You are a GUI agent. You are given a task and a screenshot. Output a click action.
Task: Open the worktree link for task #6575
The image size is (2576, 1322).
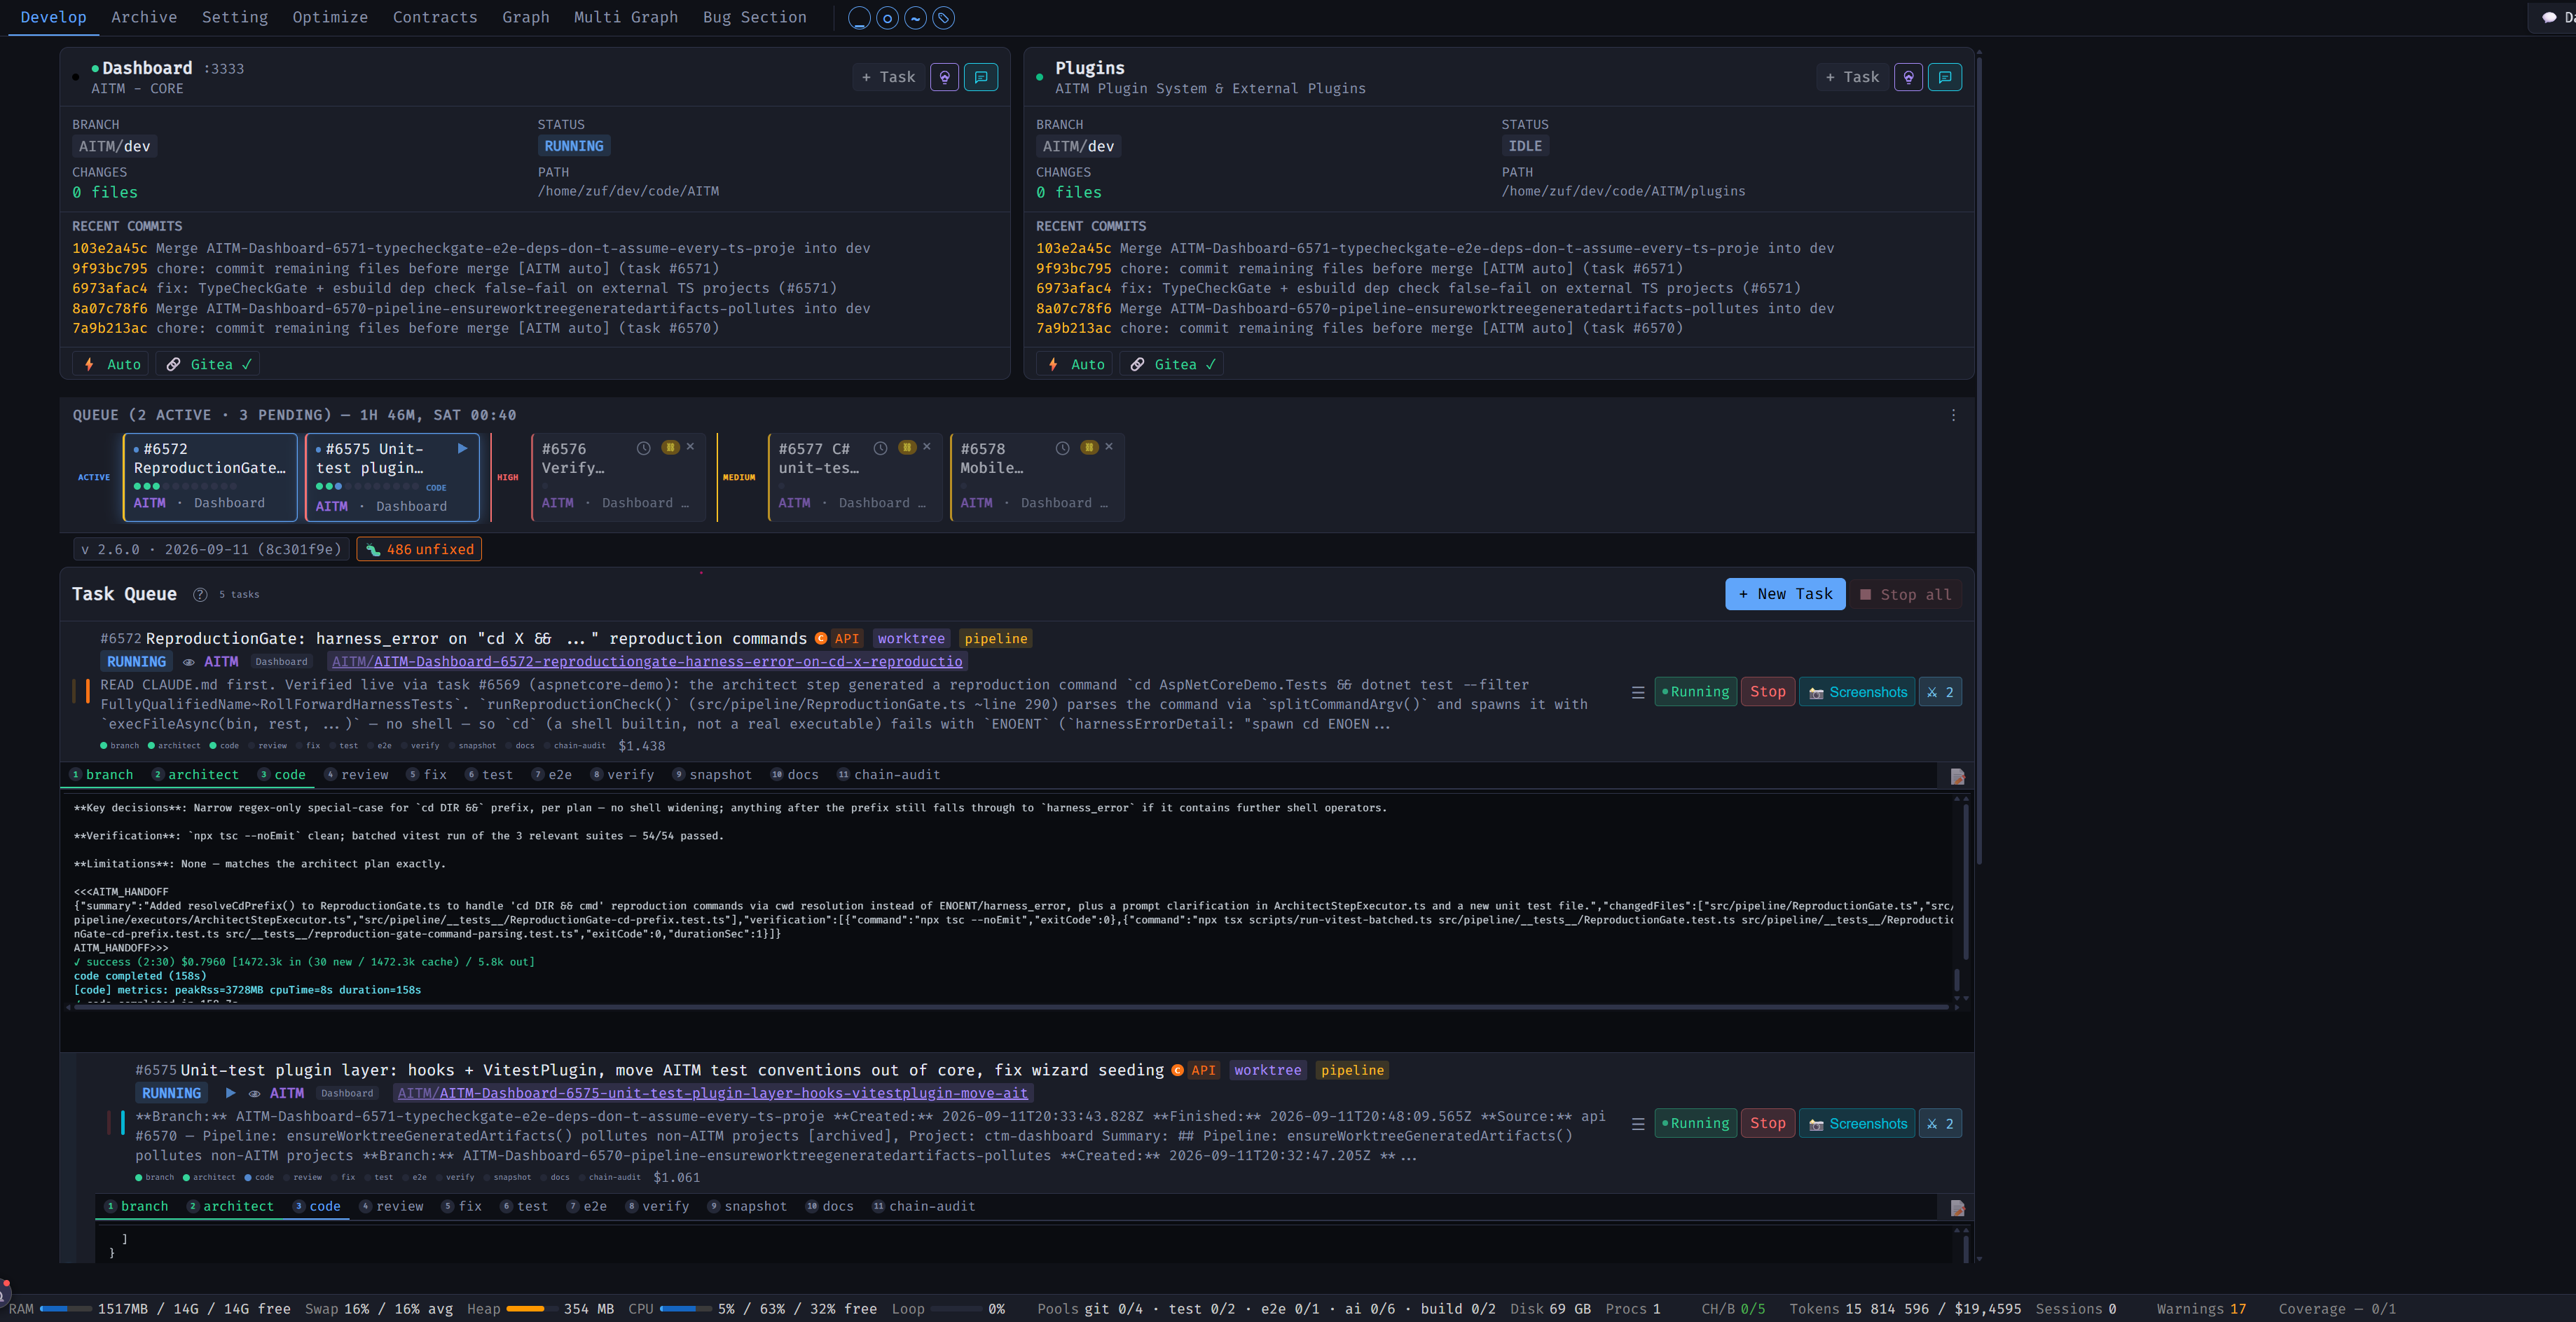(713, 1094)
